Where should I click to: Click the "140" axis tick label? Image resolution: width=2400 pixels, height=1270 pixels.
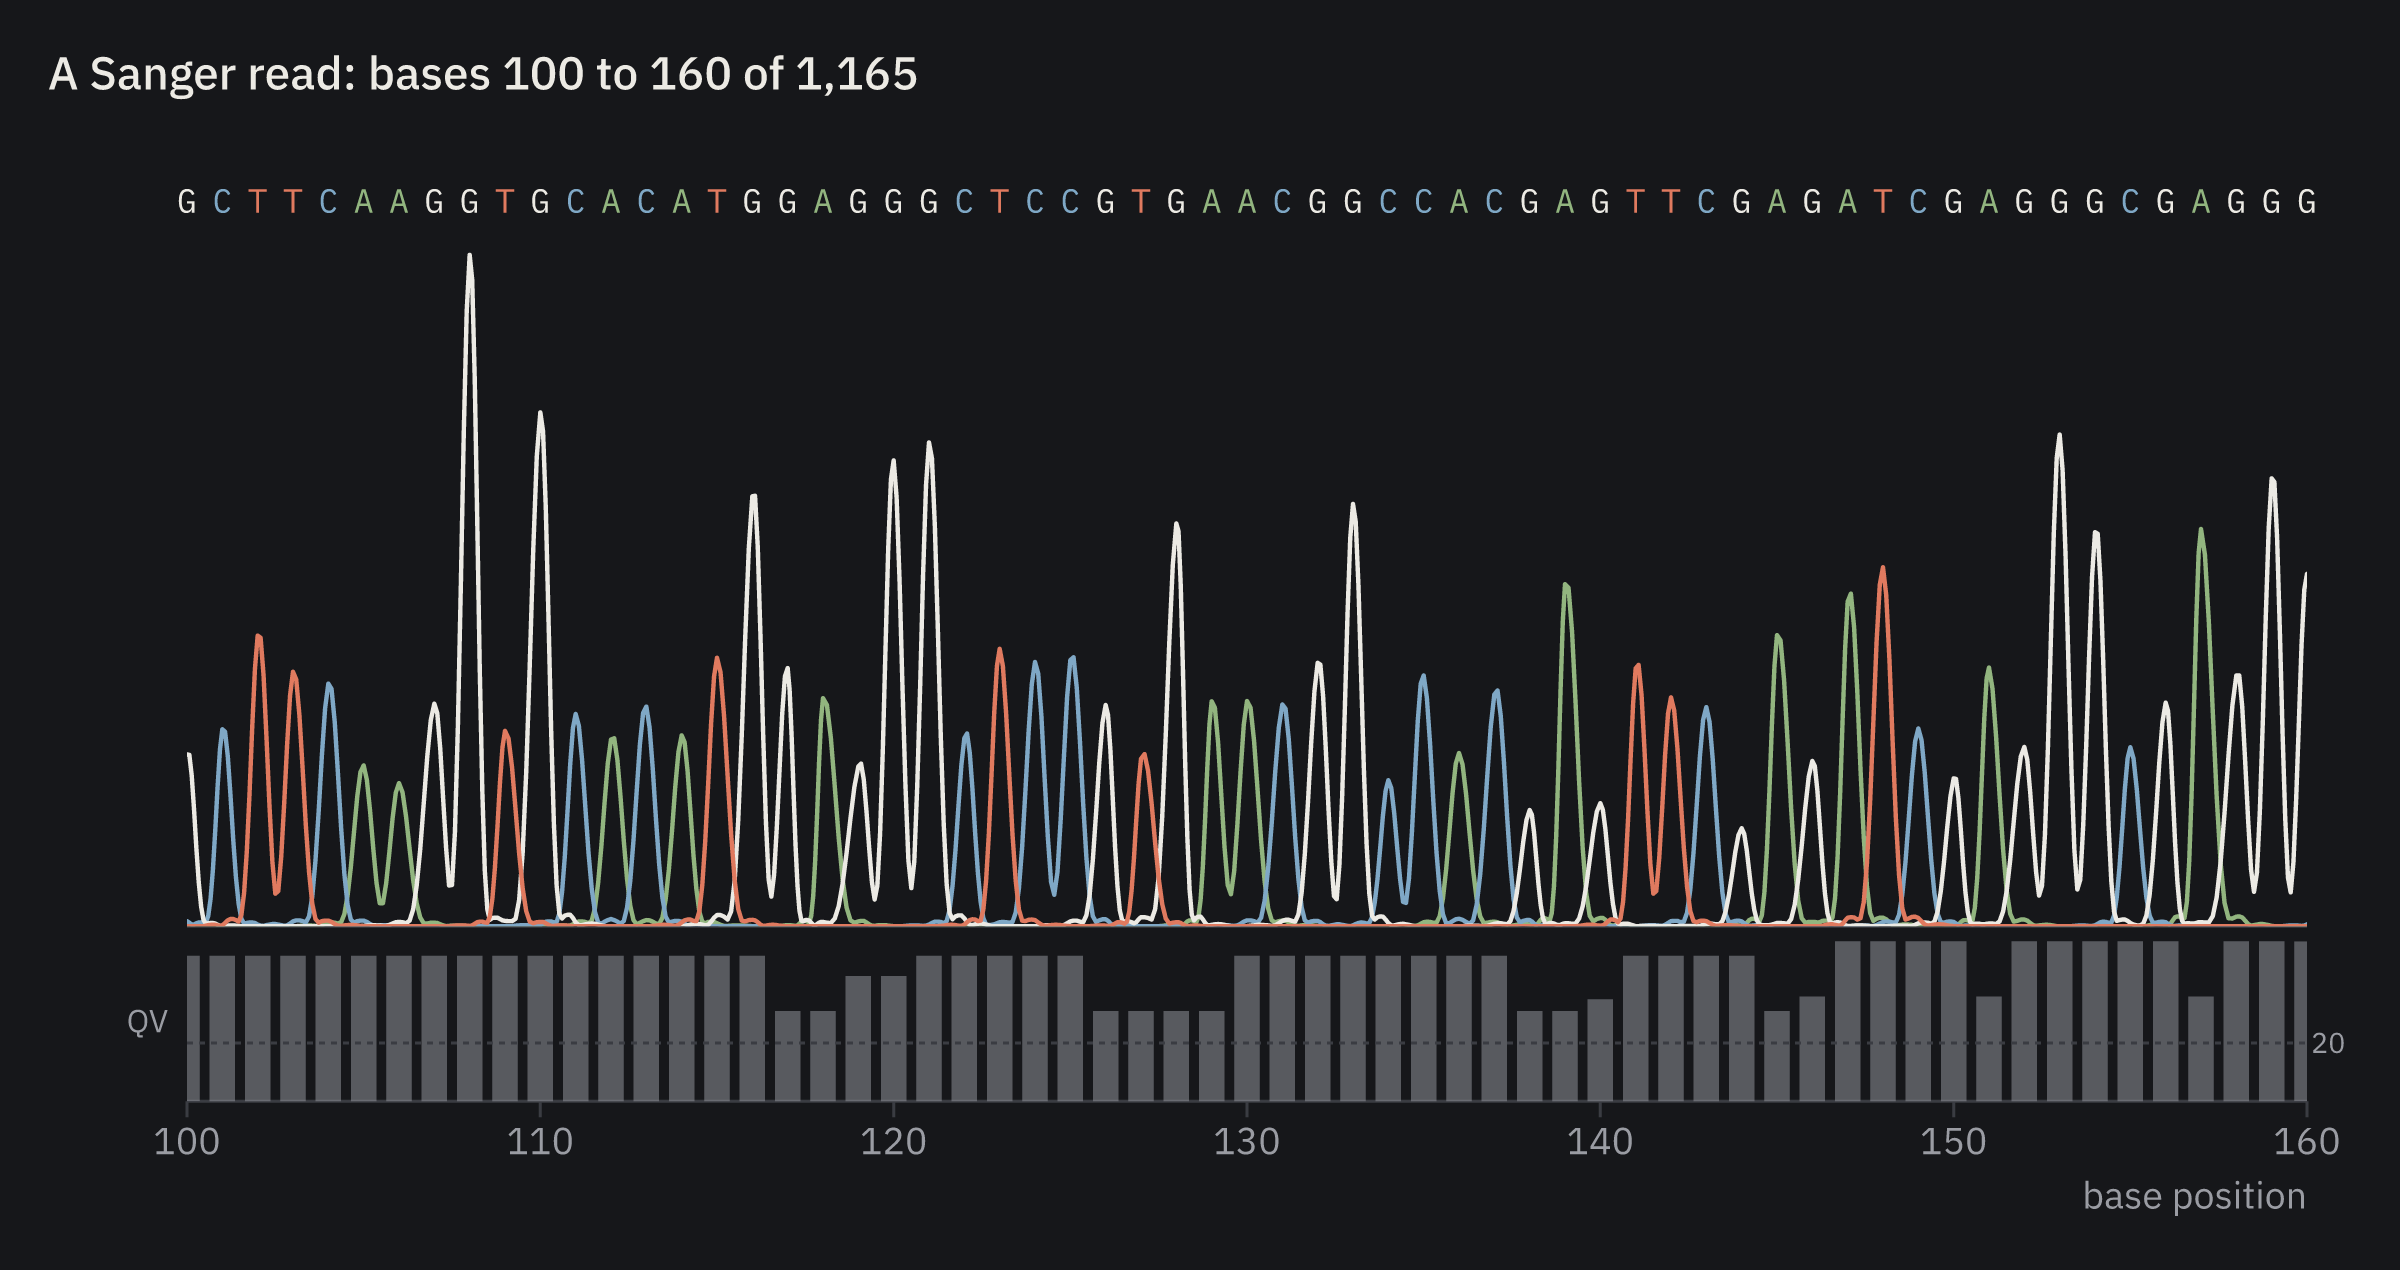(1600, 1142)
